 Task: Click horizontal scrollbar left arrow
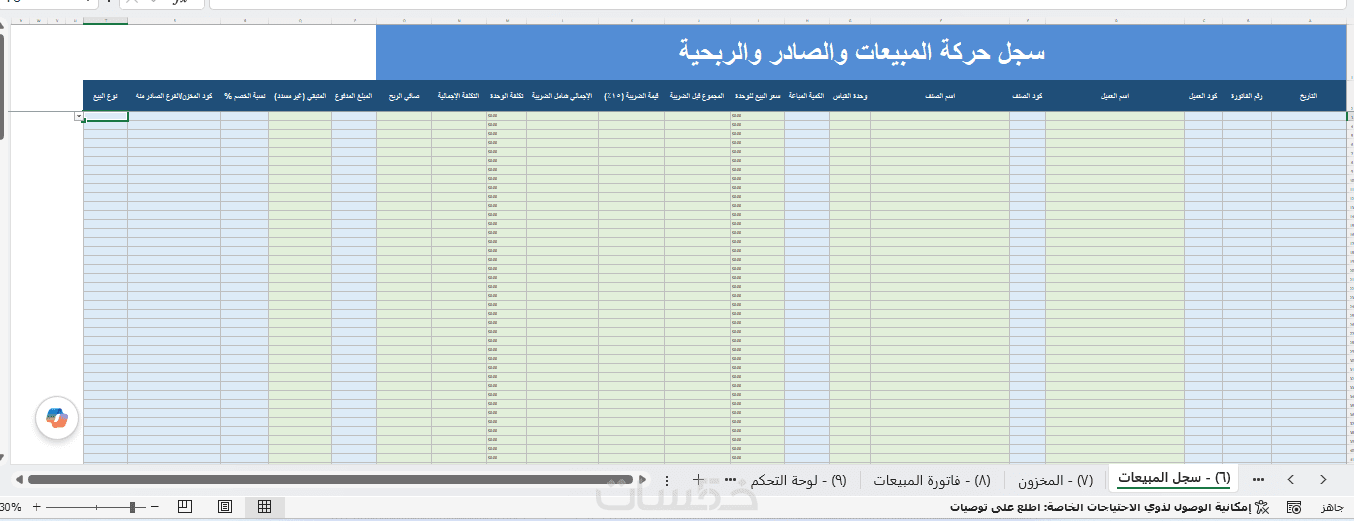click(19, 480)
